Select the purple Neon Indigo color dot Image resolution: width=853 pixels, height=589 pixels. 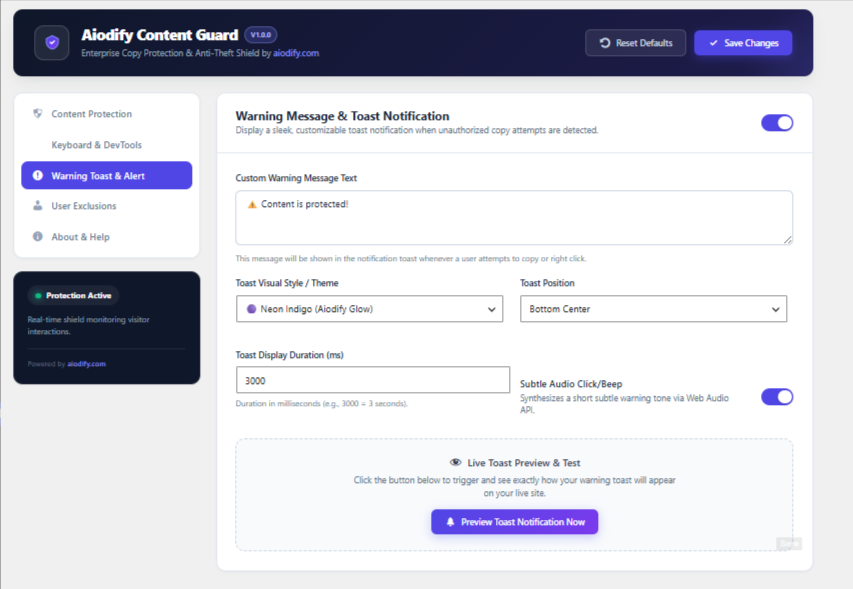click(251, 309)
